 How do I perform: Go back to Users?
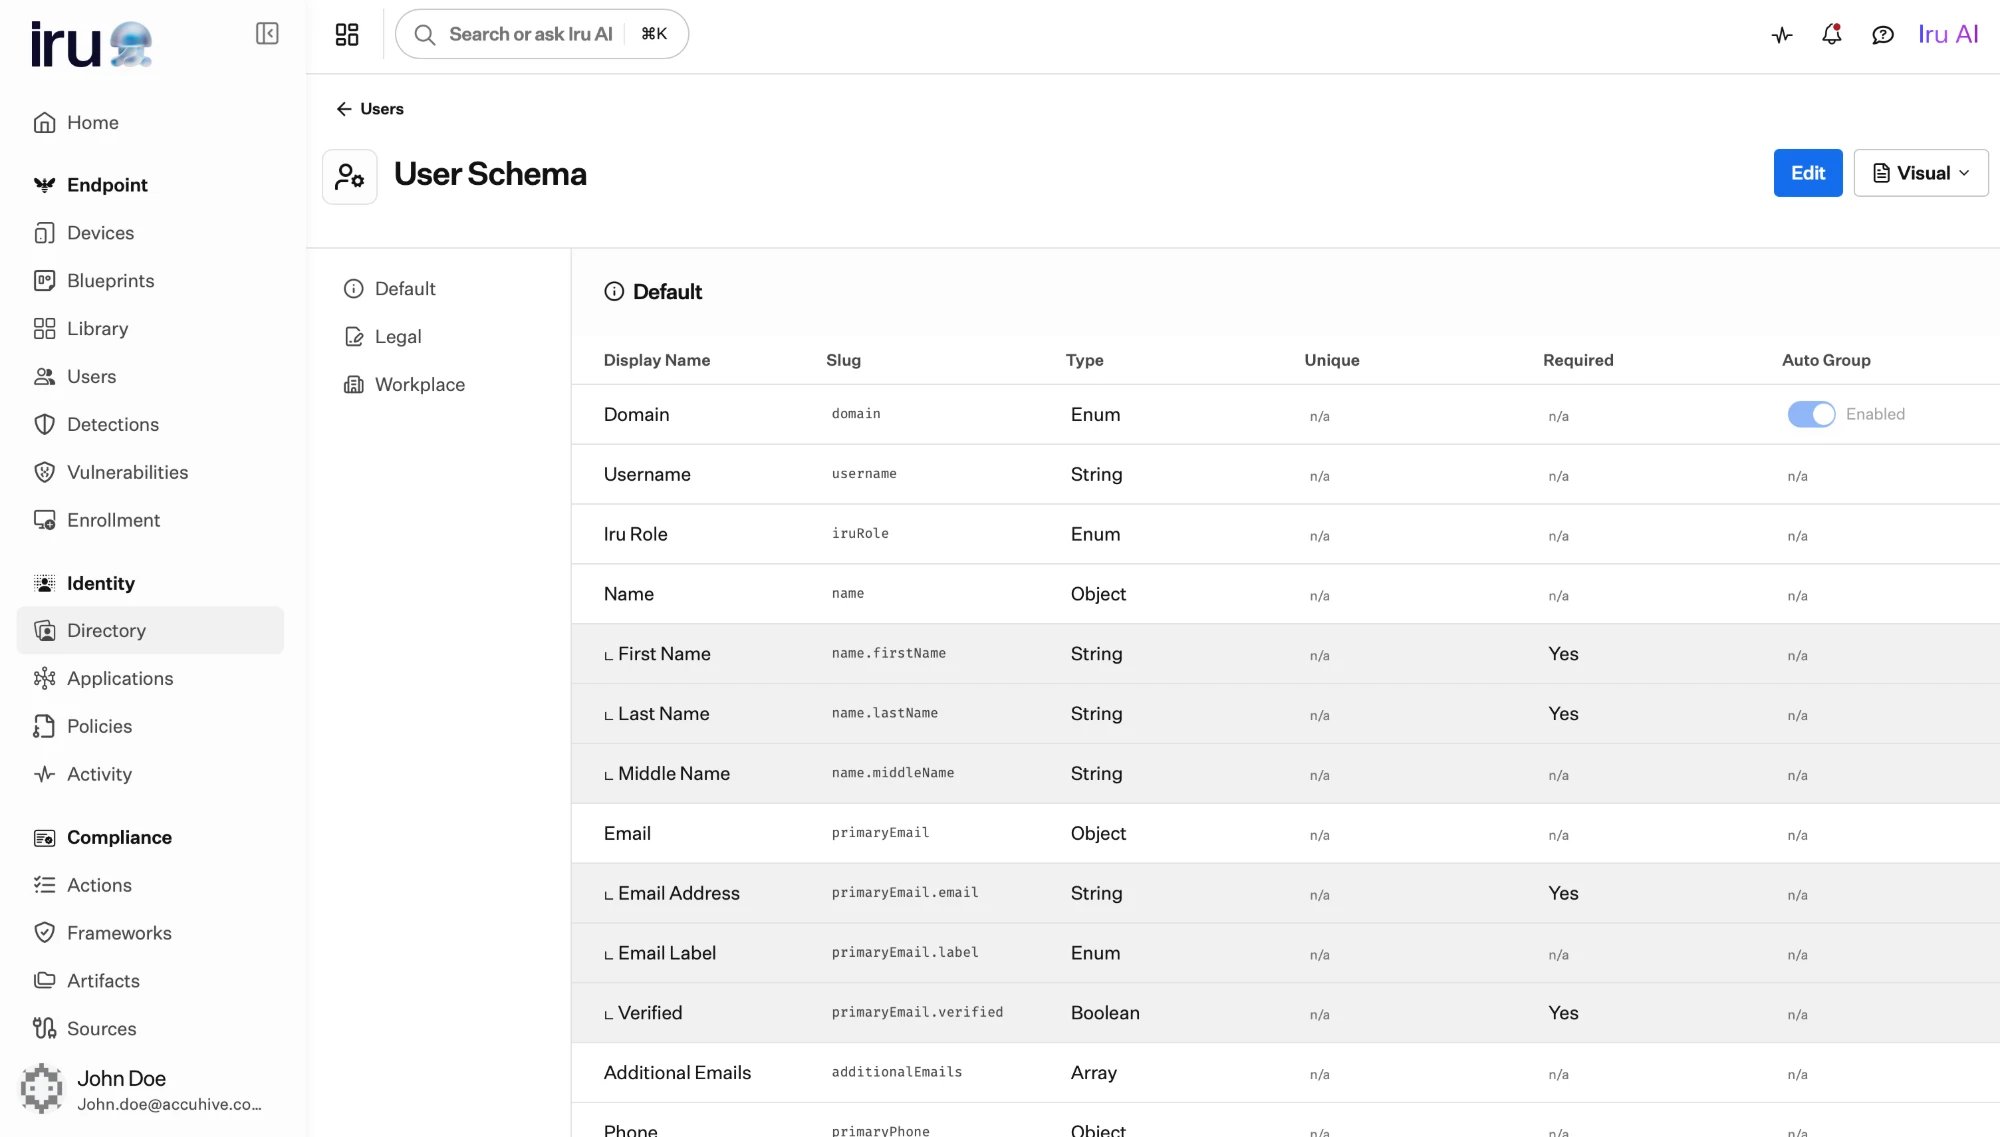pos(370,109)
